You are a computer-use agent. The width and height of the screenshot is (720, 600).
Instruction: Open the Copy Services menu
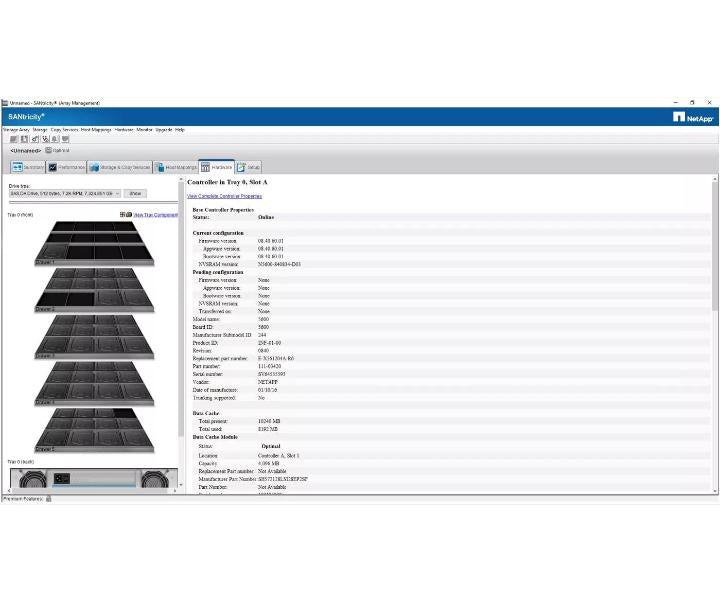64,130
